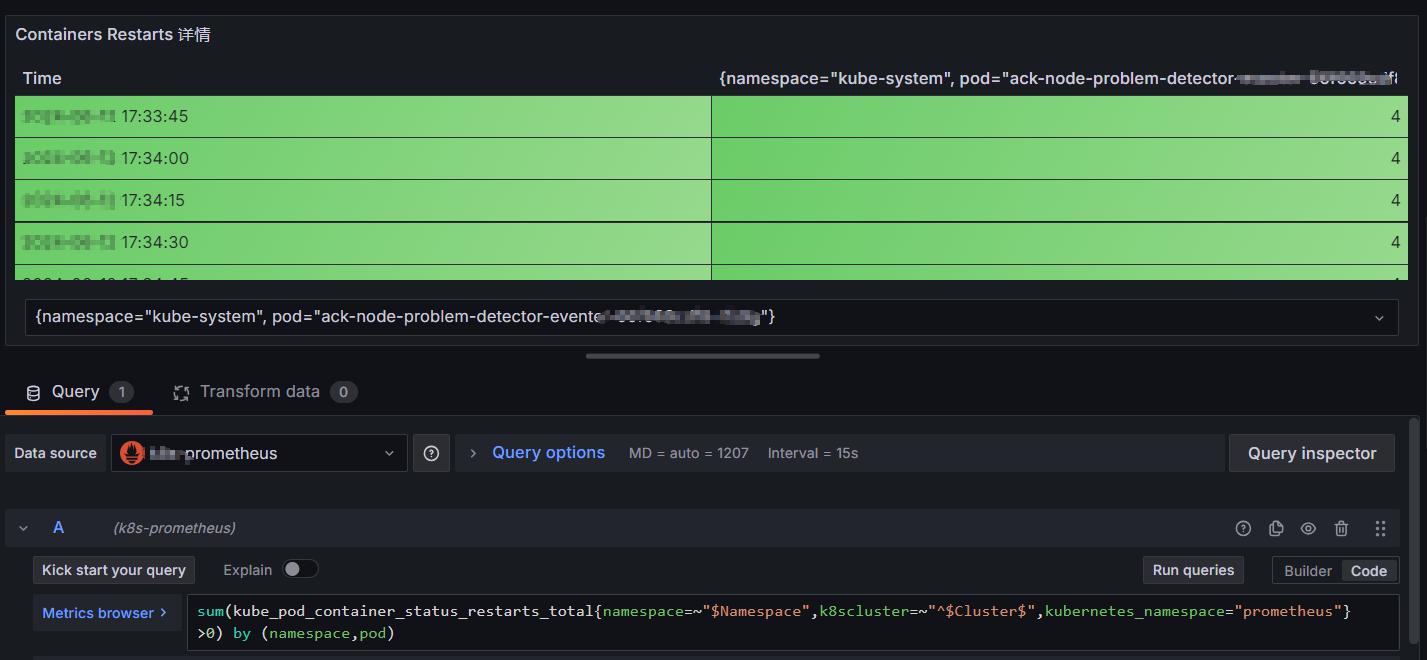Open the Prometheus data source dropdown
Screen dimensions: 1427x660
click(389, 453)
